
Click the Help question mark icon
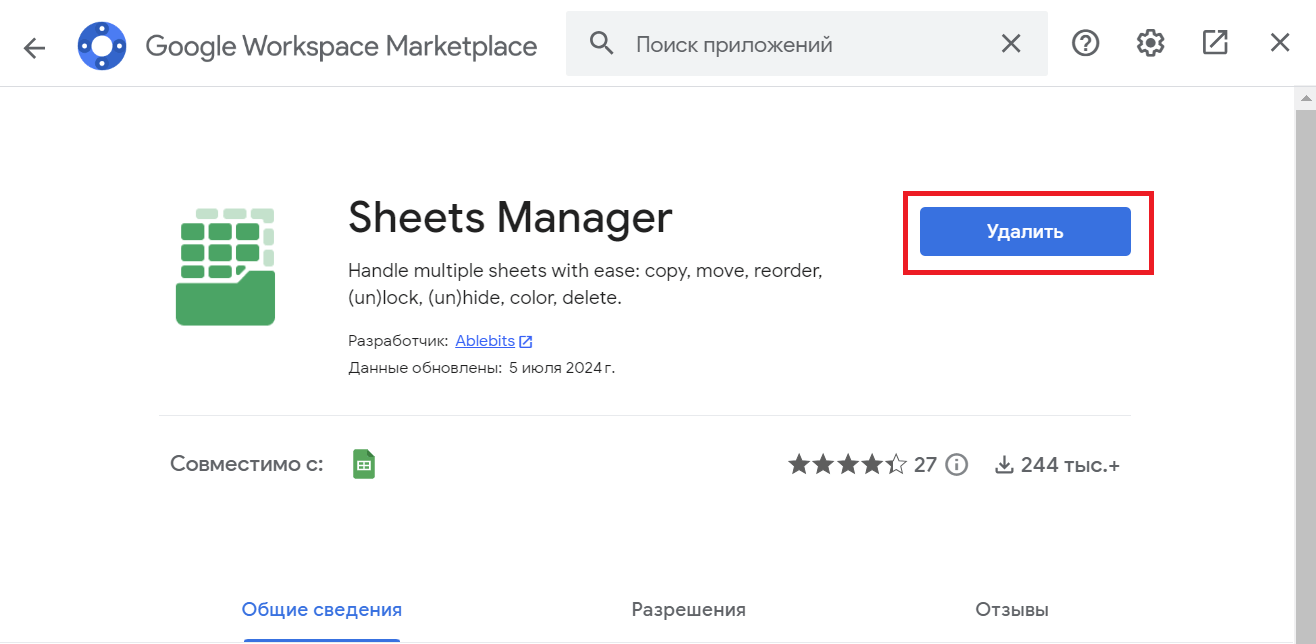coord(1085,43)
